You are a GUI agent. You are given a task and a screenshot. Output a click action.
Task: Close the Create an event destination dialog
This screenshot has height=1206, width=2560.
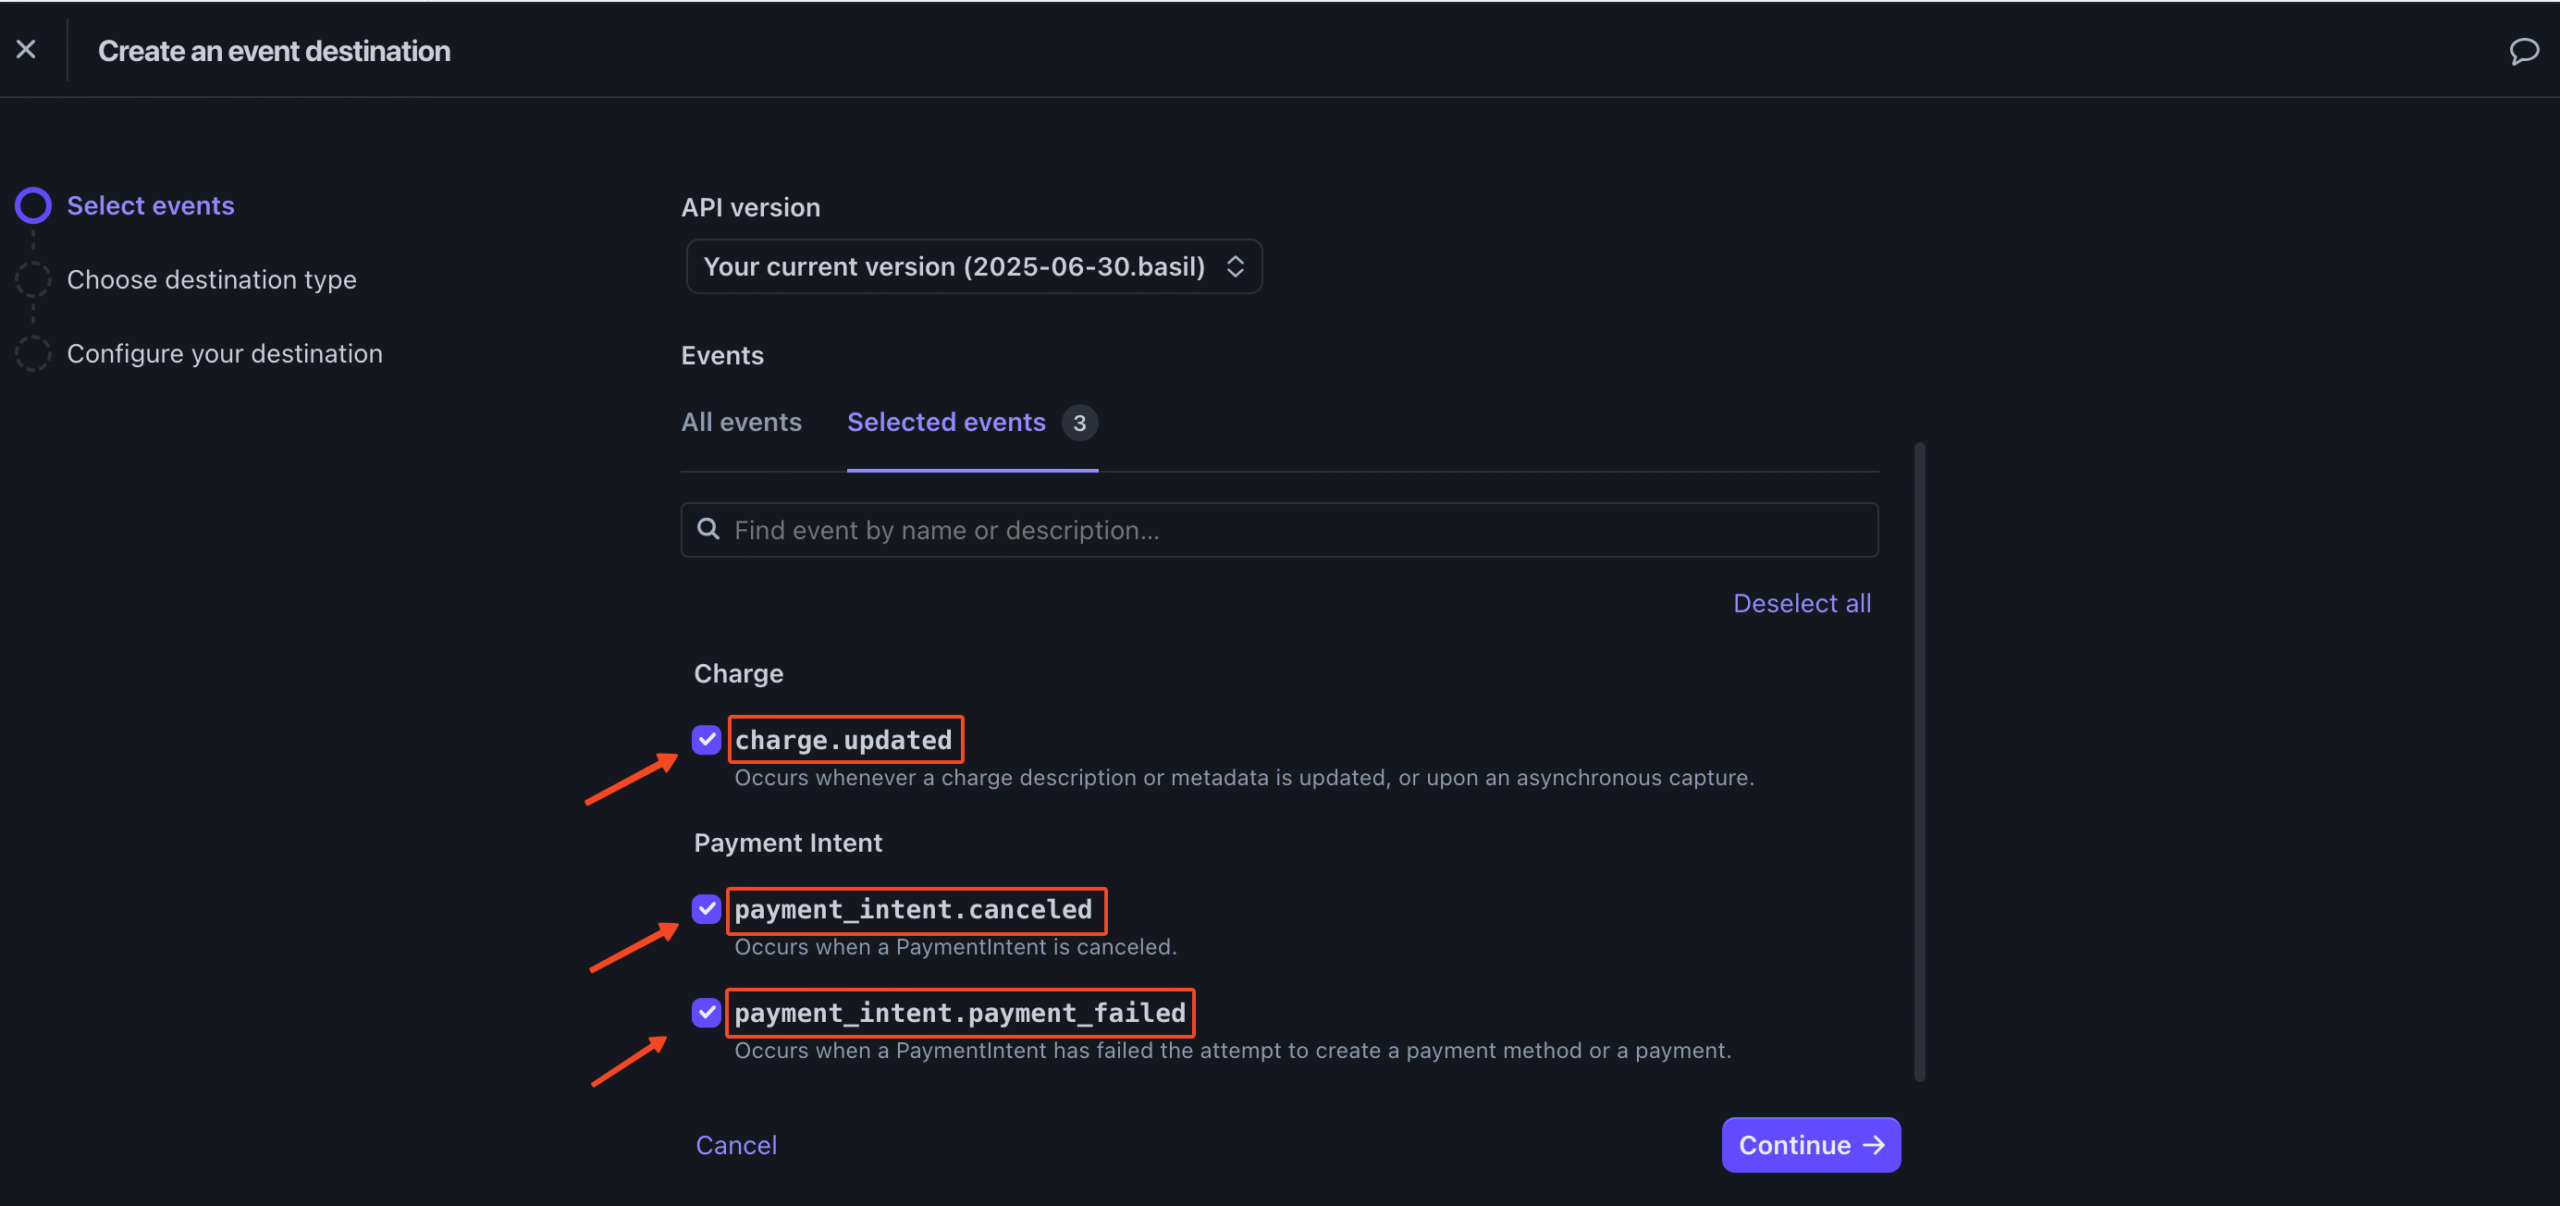(26, 49)
